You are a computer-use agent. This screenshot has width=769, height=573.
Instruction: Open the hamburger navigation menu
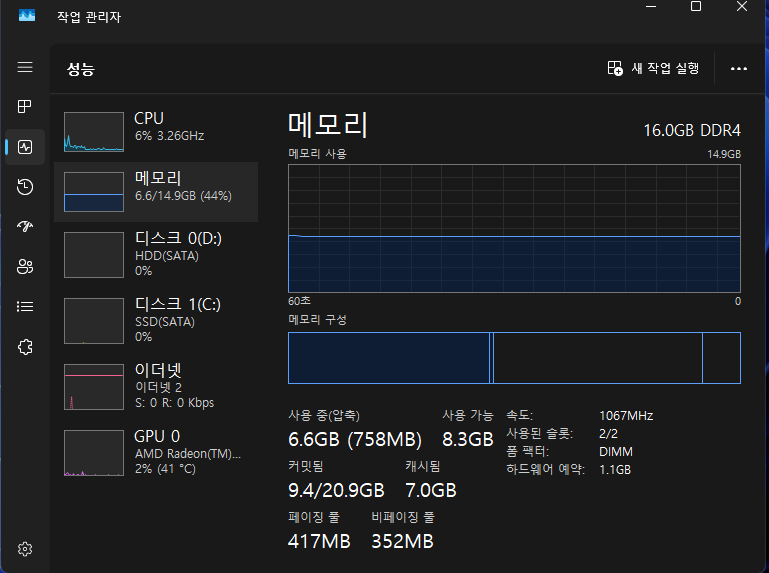[x=25, y=67]
